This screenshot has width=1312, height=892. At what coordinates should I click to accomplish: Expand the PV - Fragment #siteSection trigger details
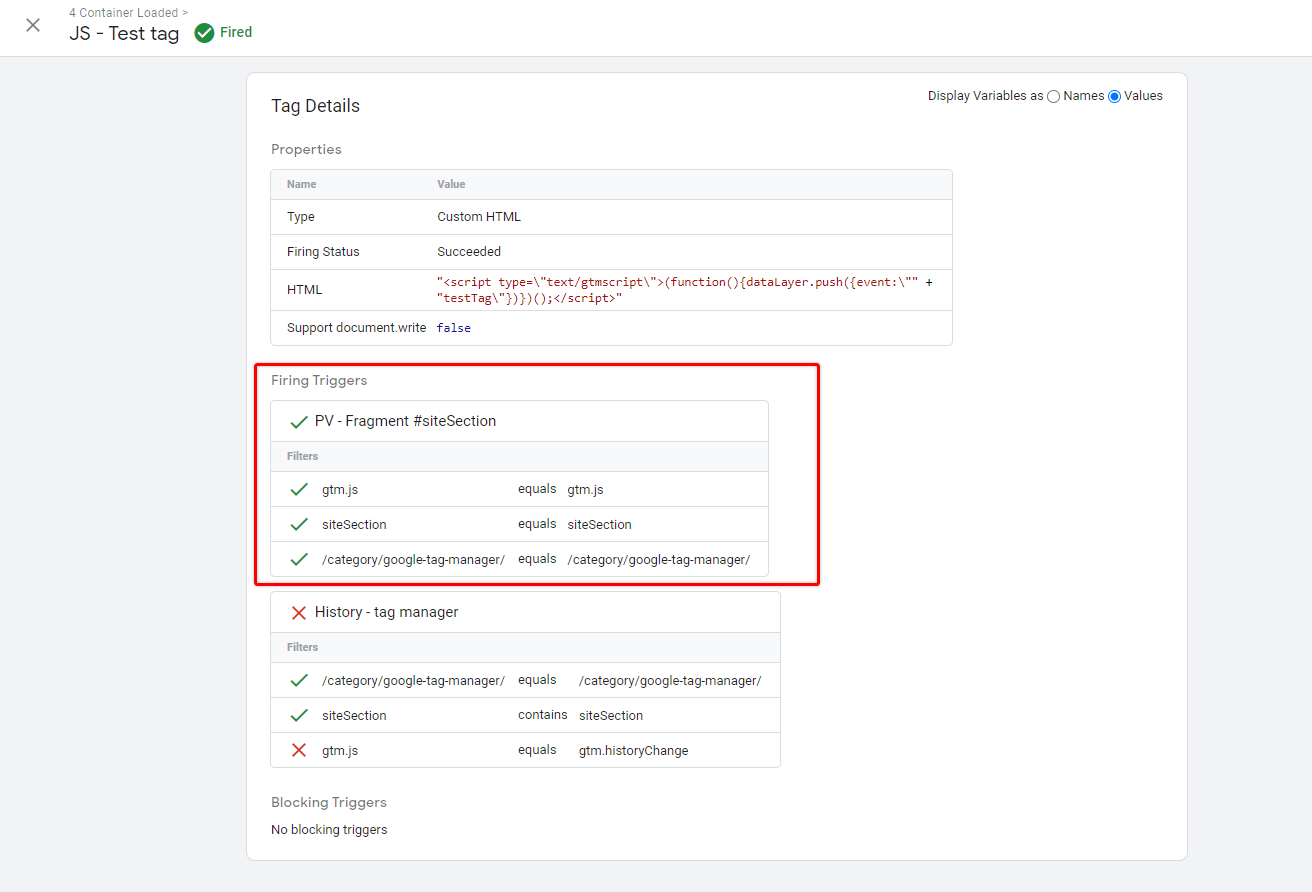point(404,420)
